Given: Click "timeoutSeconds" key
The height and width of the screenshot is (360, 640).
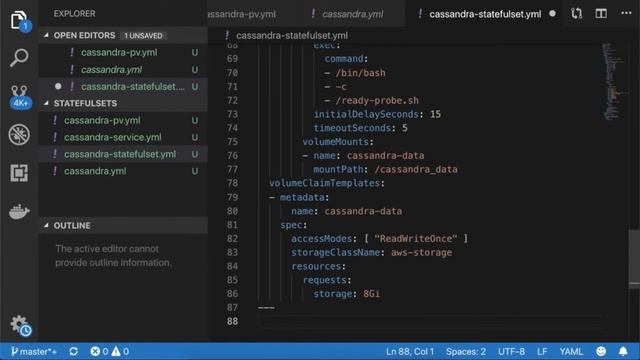Looking at the screenshot, I should coord(352,128).
